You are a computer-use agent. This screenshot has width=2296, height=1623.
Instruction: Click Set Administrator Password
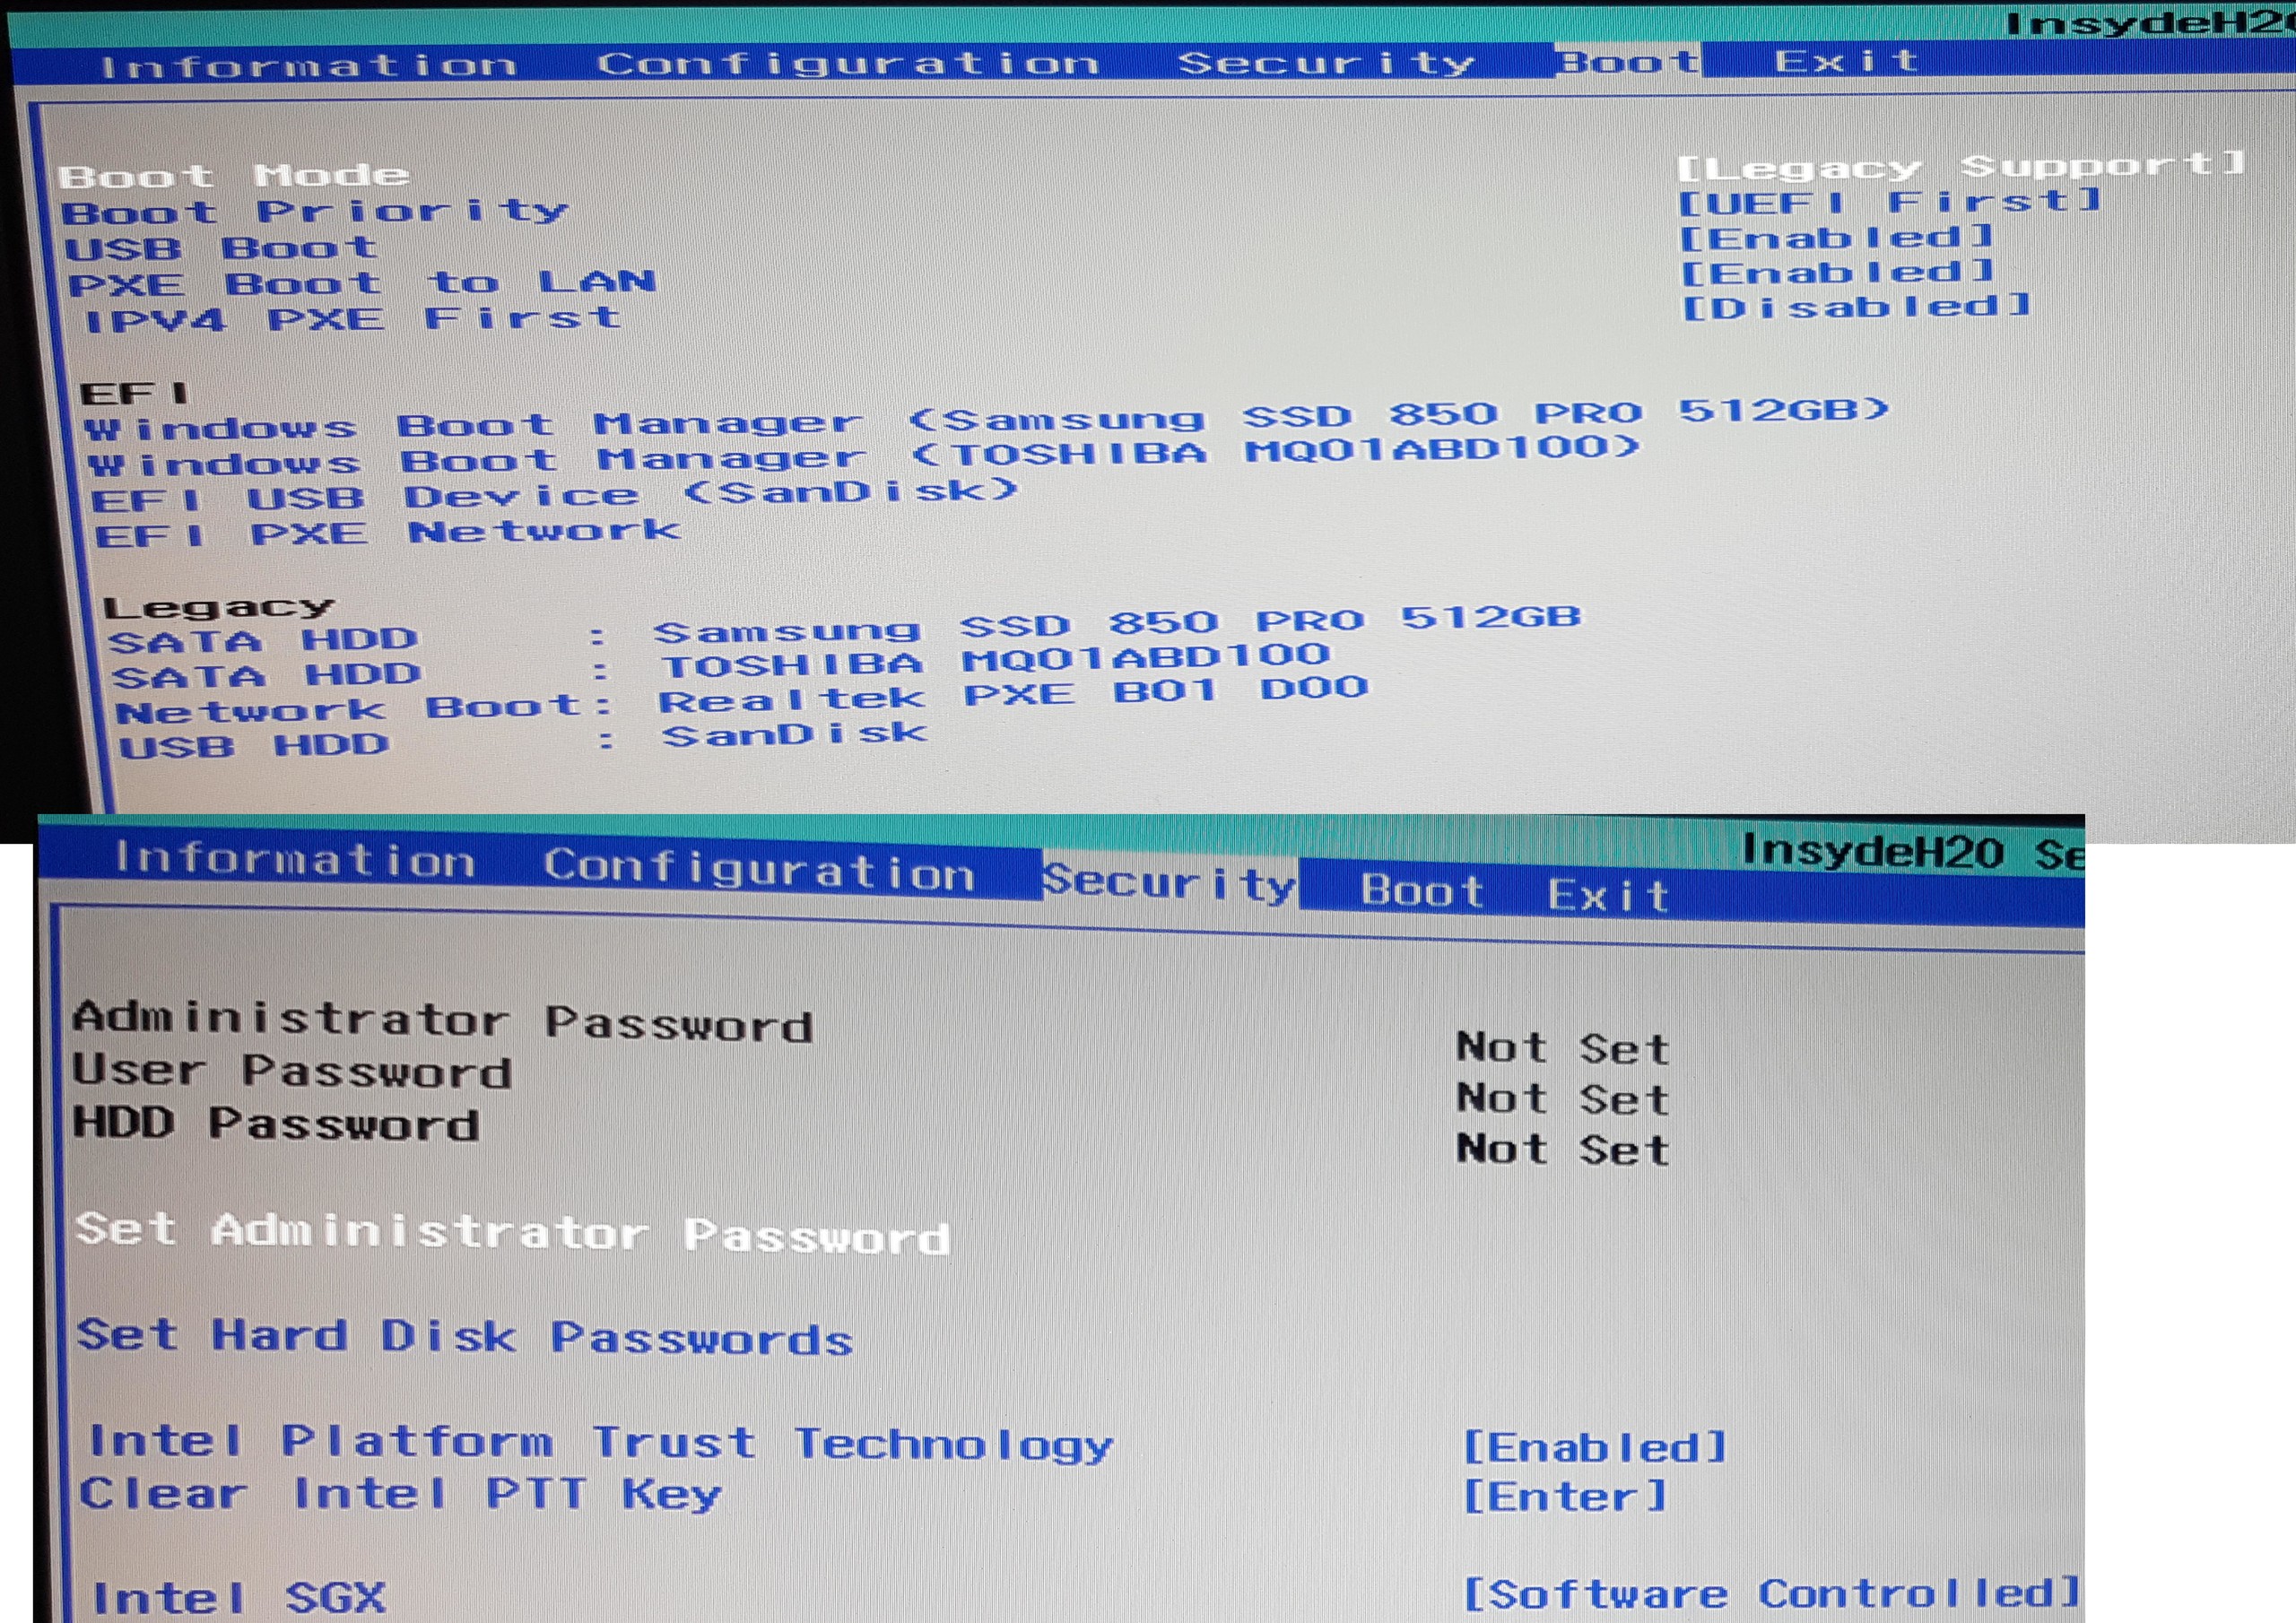pyautogui.click(x=512, y=1232)
